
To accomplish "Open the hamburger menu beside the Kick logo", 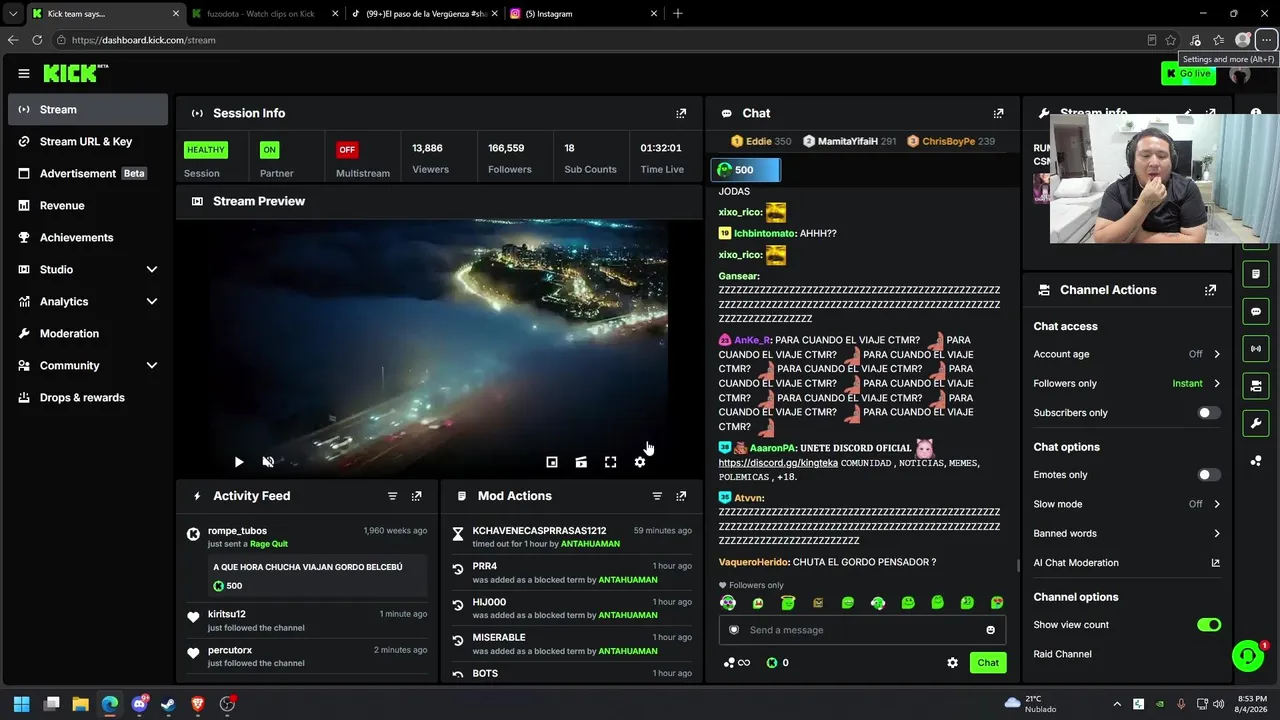I will point(24,73).
